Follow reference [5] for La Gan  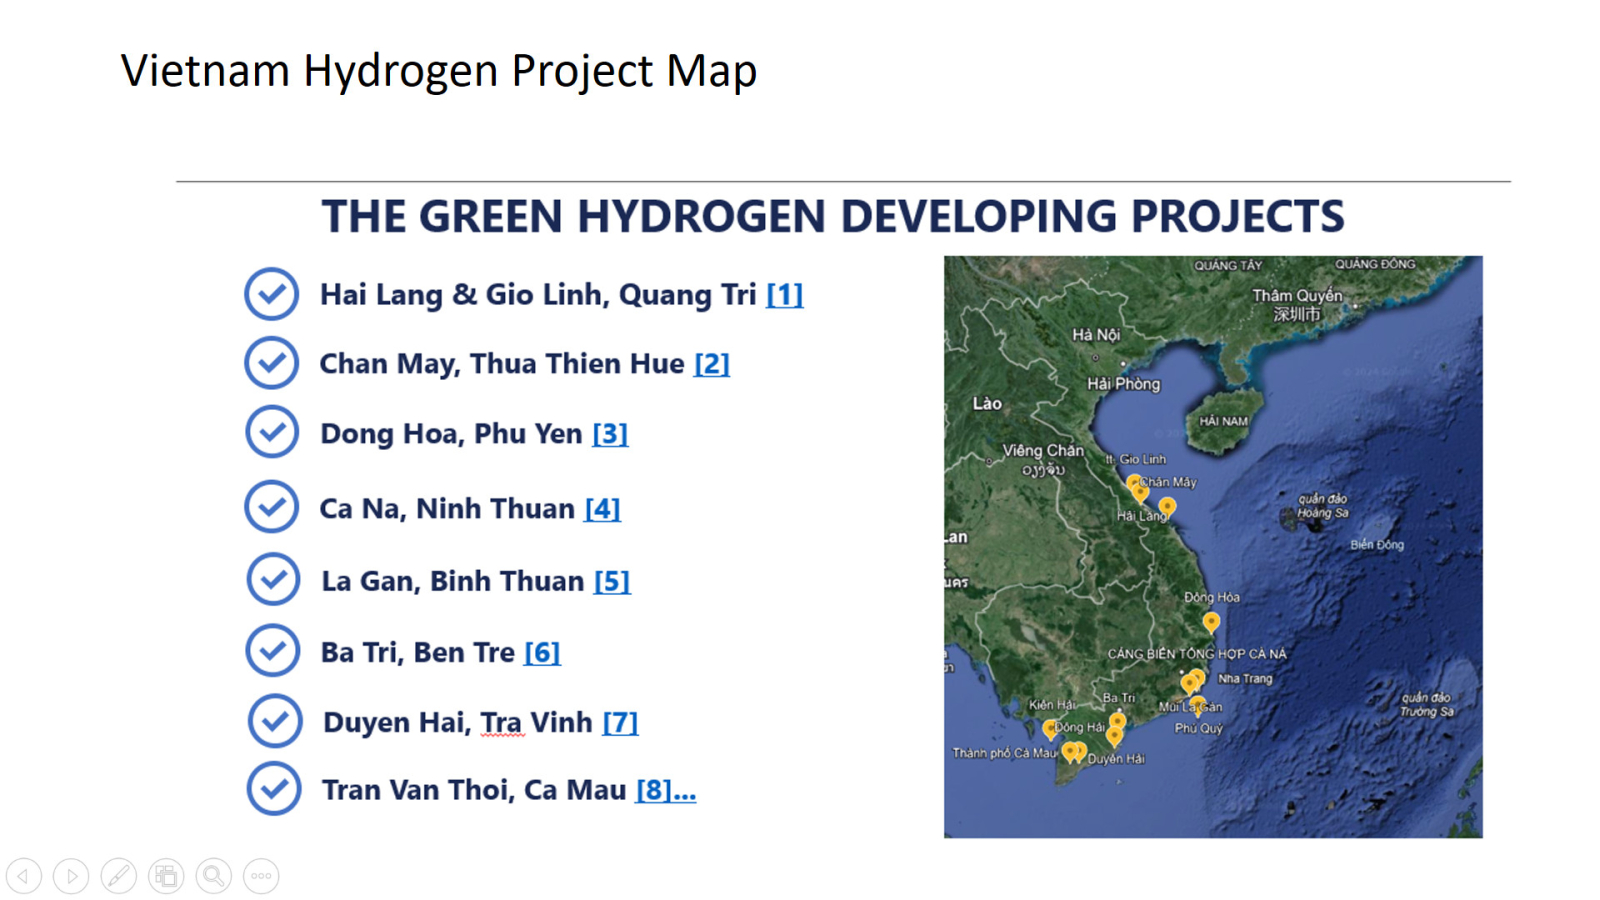(611, 581)
